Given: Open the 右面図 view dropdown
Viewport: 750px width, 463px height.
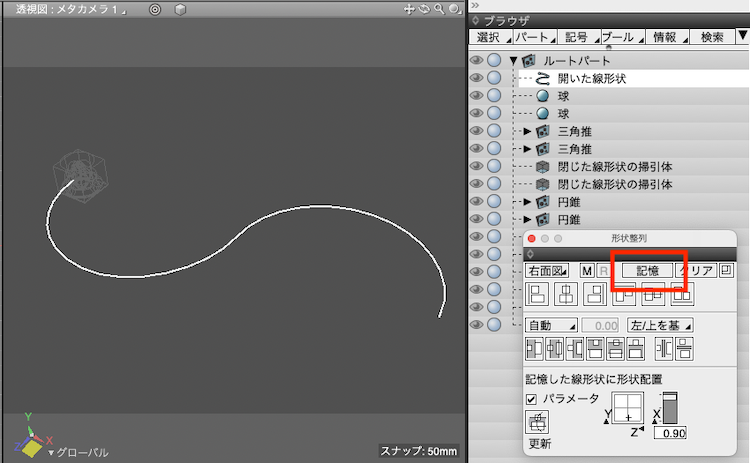Looking at the screenshot, I should 546,271.
